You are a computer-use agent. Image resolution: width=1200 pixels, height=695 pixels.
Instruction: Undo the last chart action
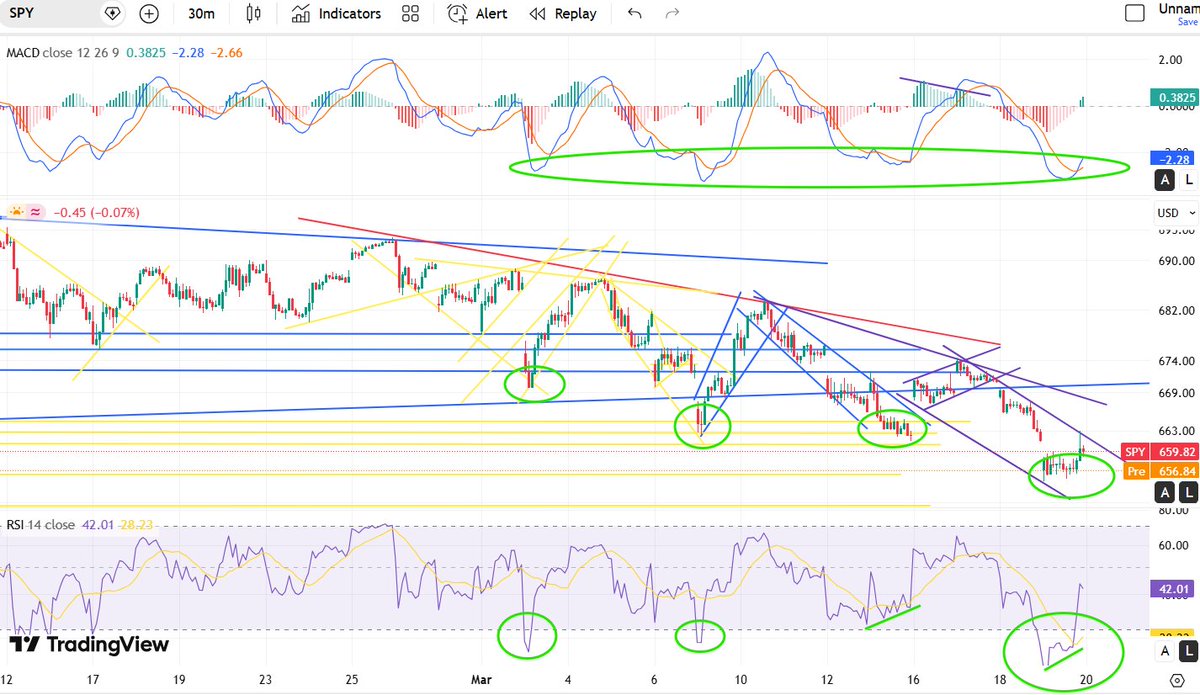(634, 14)
